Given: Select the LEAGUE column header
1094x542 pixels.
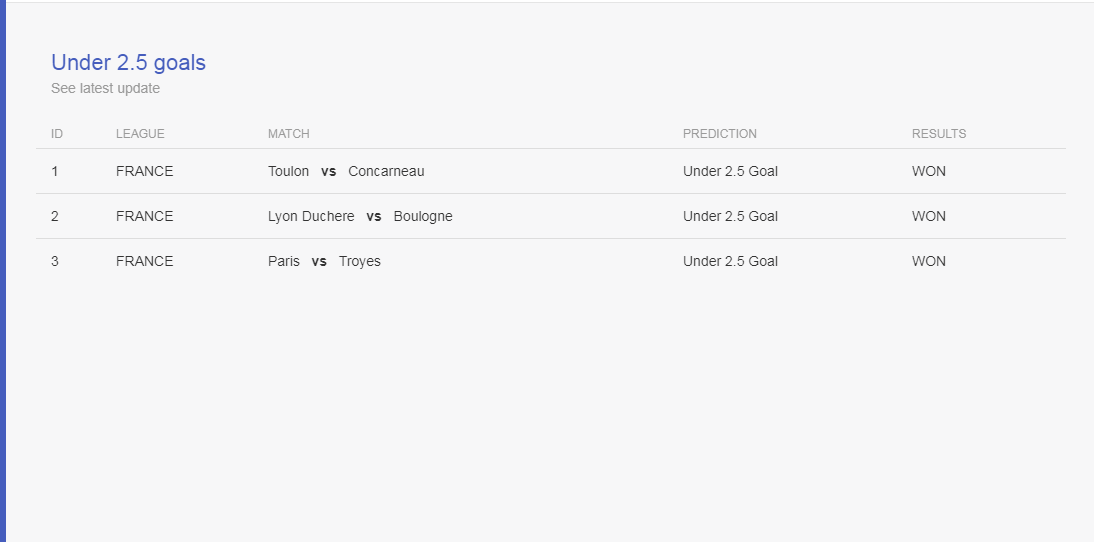Looking at the screenshot, I should (140, 134).
